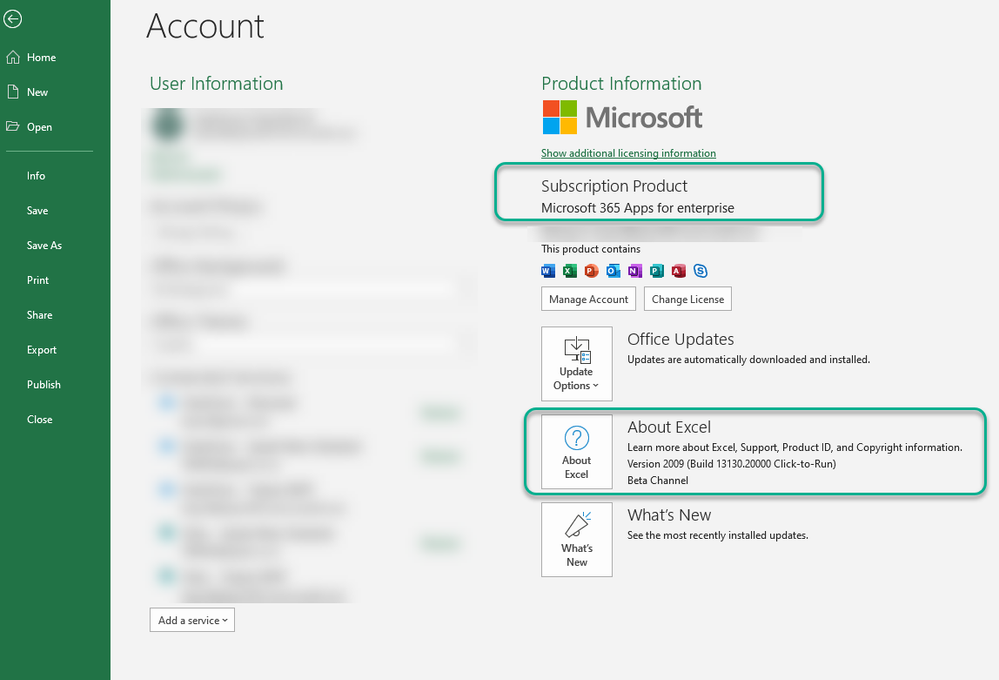Click the Excel app icon
This screenshot has width=999, height=680.
click(x=570, y=271)
